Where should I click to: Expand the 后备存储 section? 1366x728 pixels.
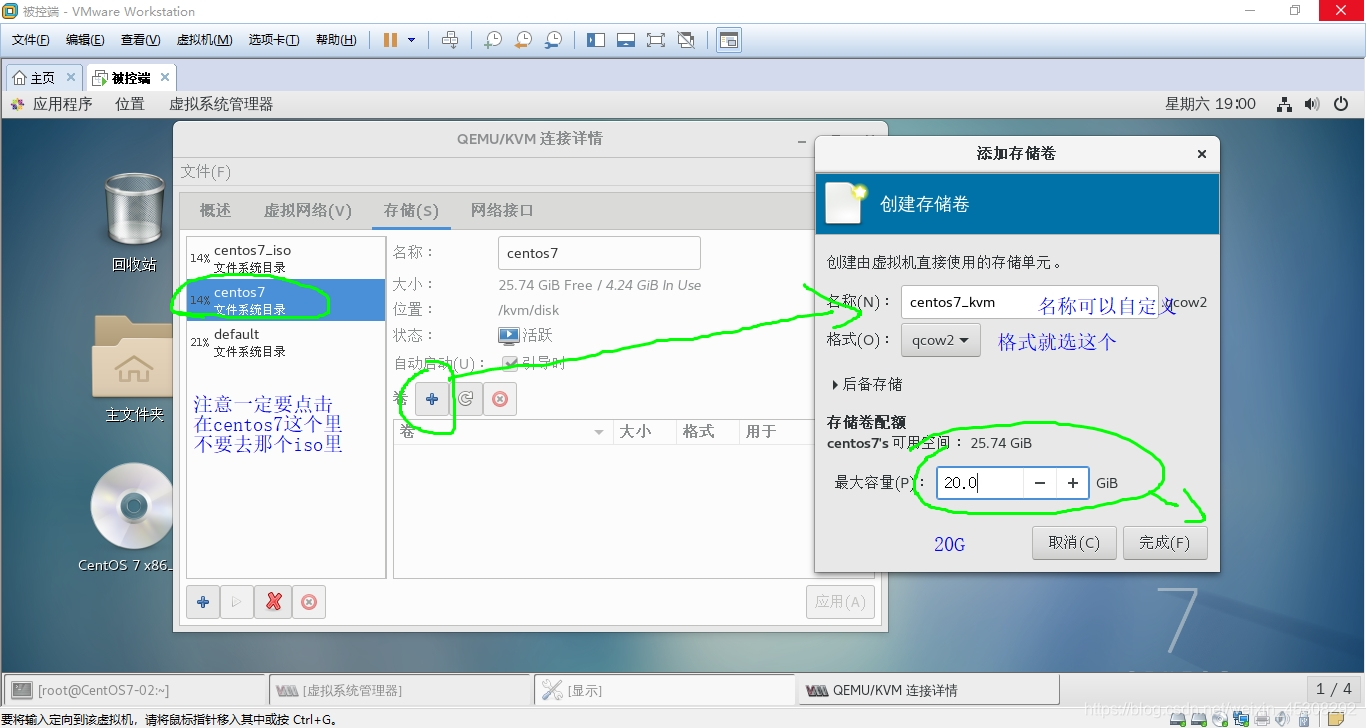pos(867,384)
